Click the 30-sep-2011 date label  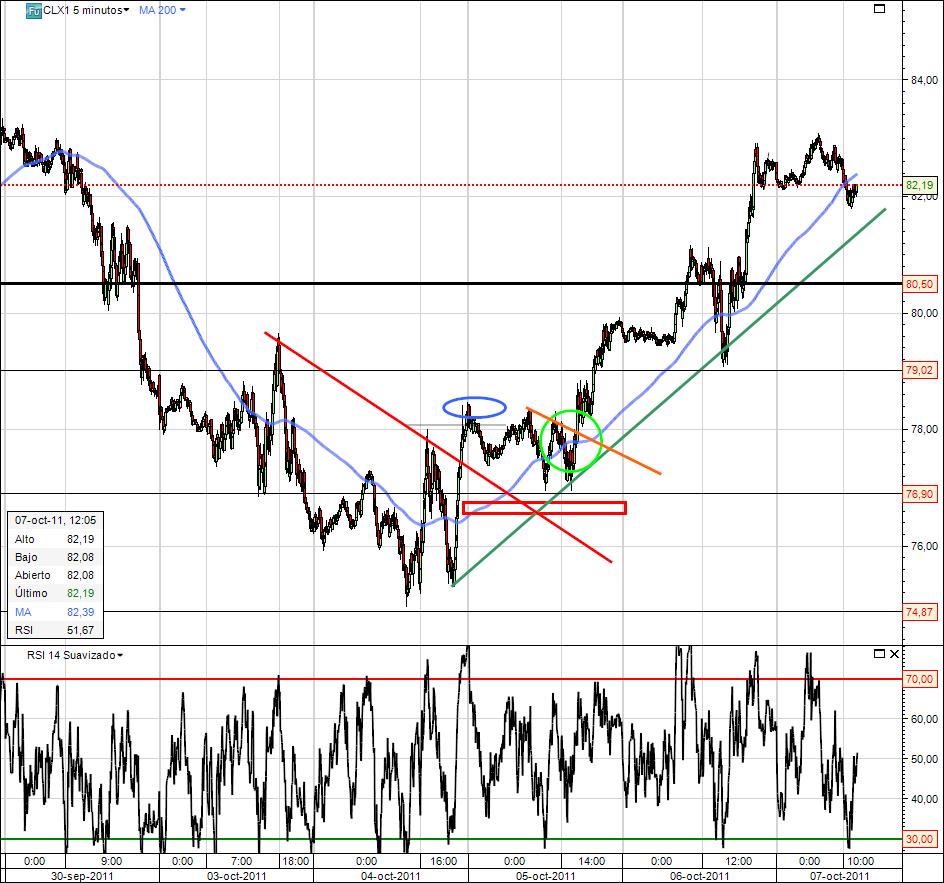tap(82, 876)
